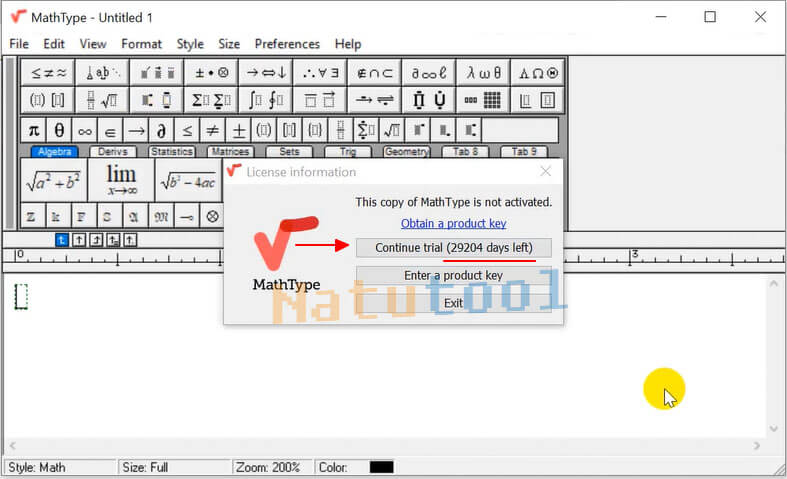
Task: Switch to the Matrices tab
Action: point(230,152)
